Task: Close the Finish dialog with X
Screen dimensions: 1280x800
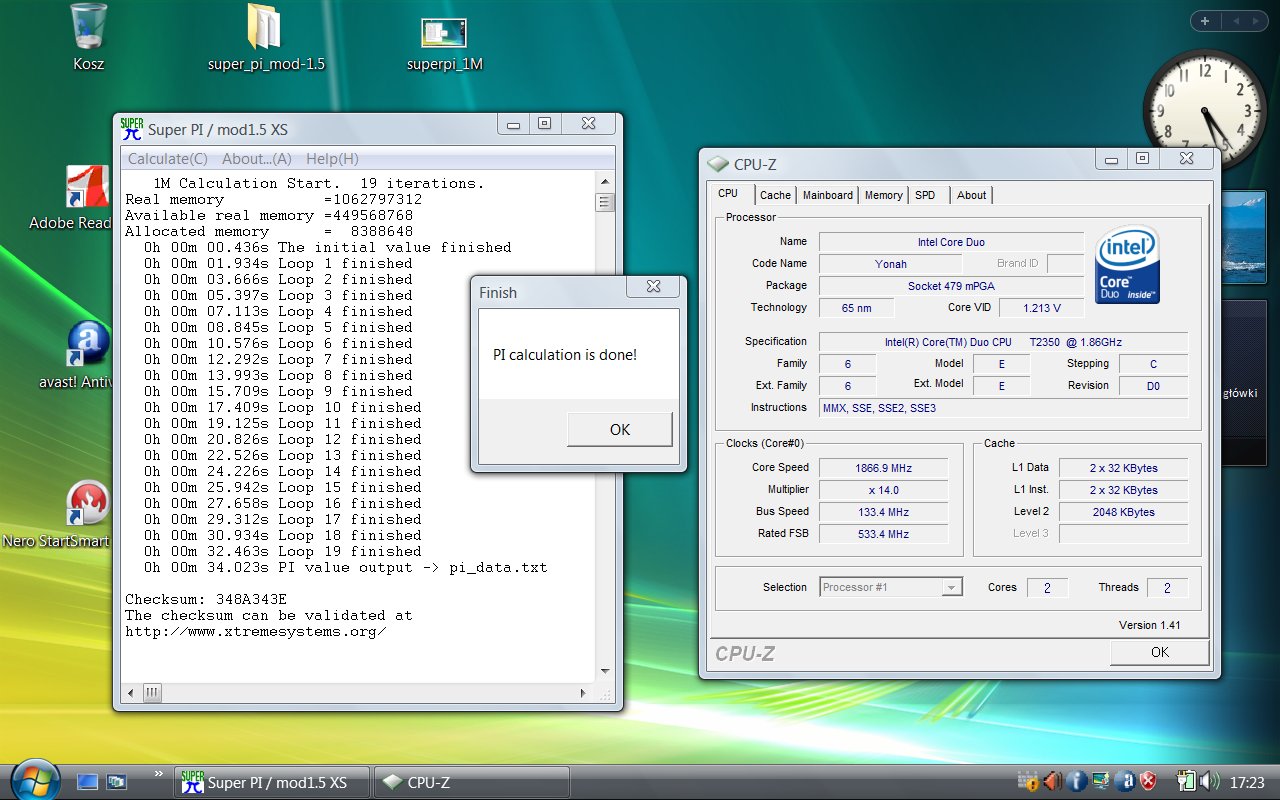Action: [653, 286]
